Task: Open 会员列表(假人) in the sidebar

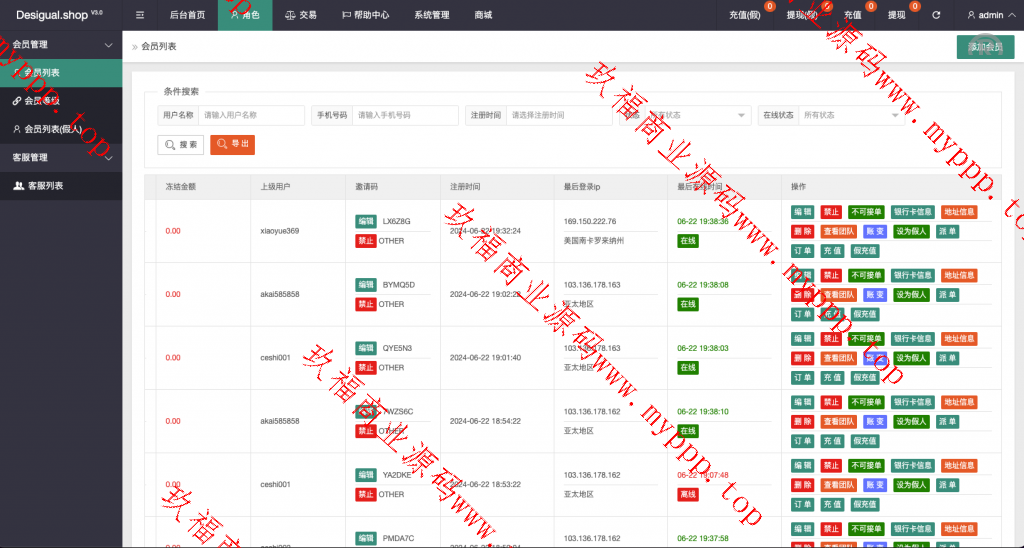Action: click(52, 129)
